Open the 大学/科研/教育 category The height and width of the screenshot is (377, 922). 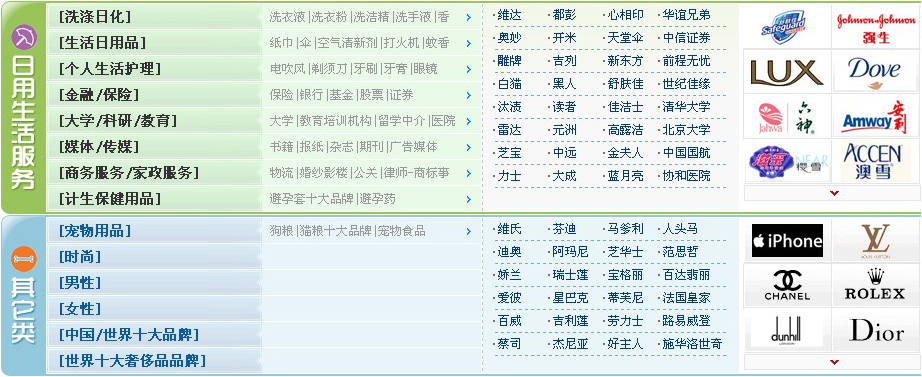pyautogui.click(x=117, y=121)
